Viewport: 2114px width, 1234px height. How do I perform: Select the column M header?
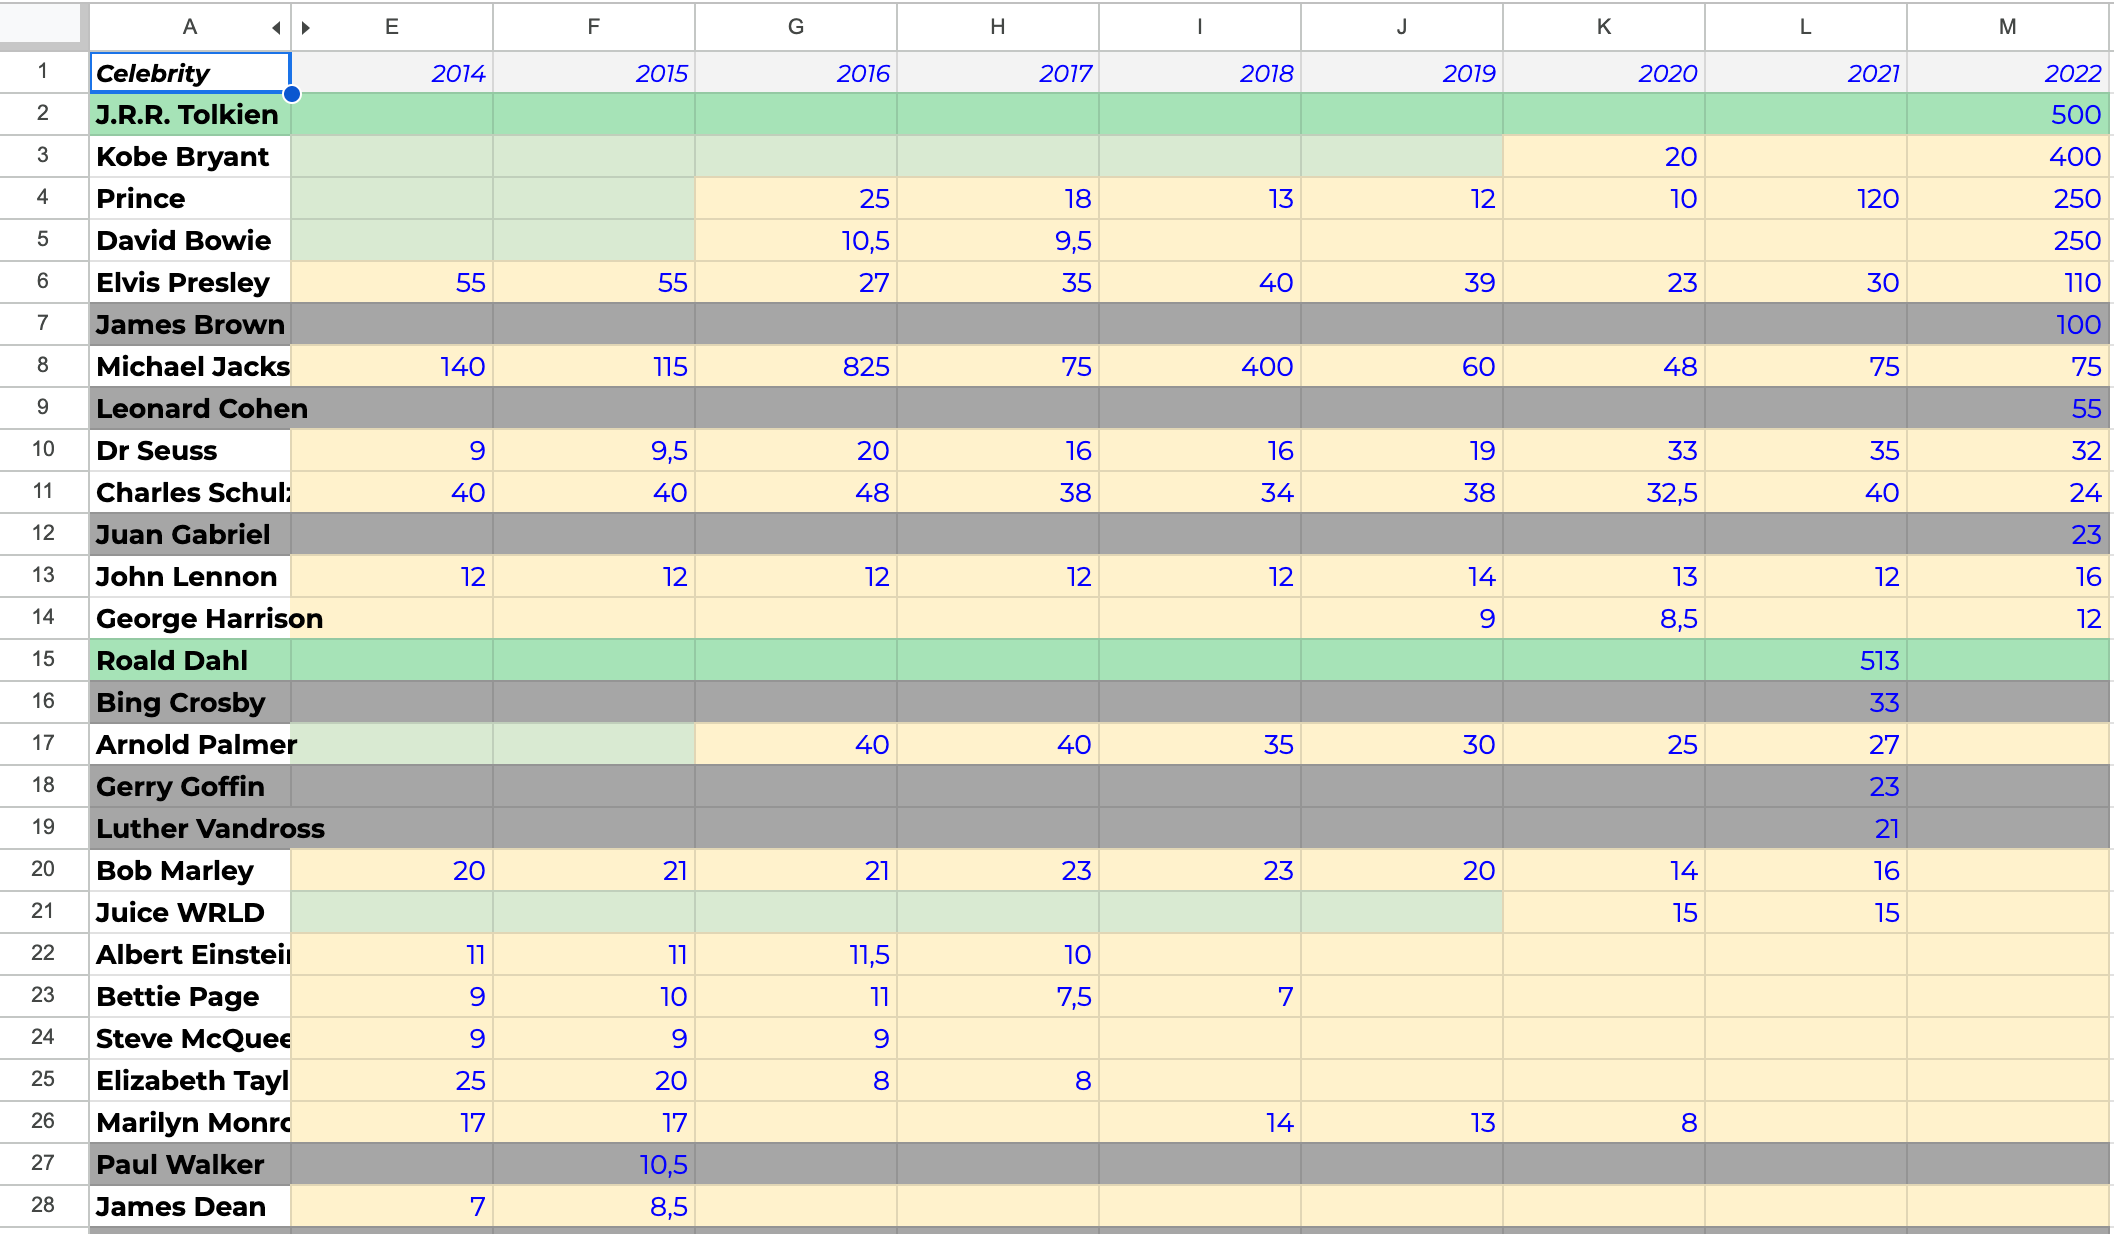point(2006,27)
